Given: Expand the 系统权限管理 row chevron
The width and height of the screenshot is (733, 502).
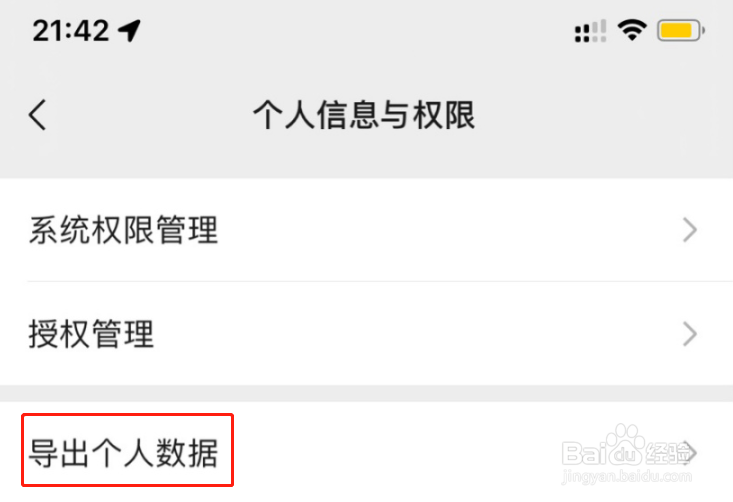Looking at the screenshot, I should click(x=690, y=230).
